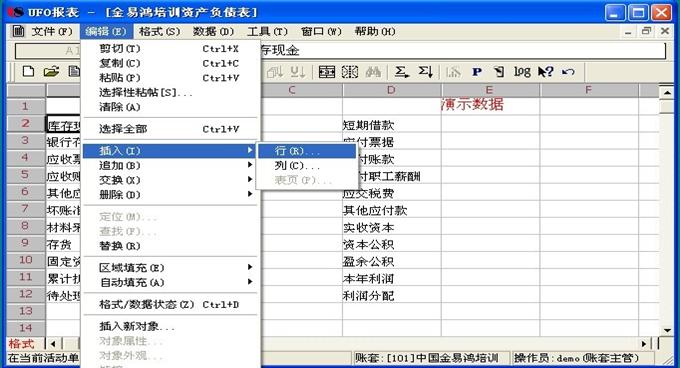This screenshot has height=368, width=680.
Task: Select column header D
Action: (x=392, y=90)
